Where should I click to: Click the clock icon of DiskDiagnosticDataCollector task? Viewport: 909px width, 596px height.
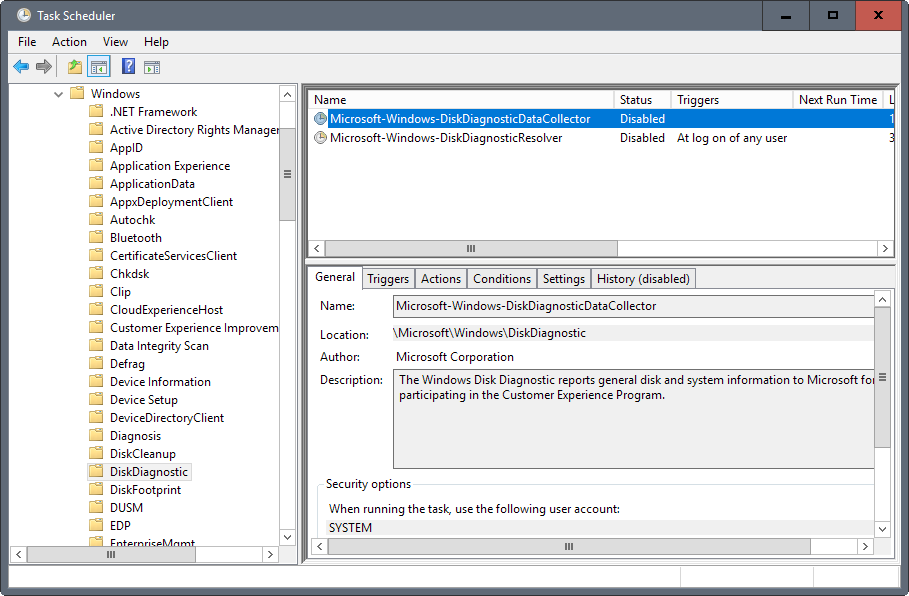tap(320, 119)
